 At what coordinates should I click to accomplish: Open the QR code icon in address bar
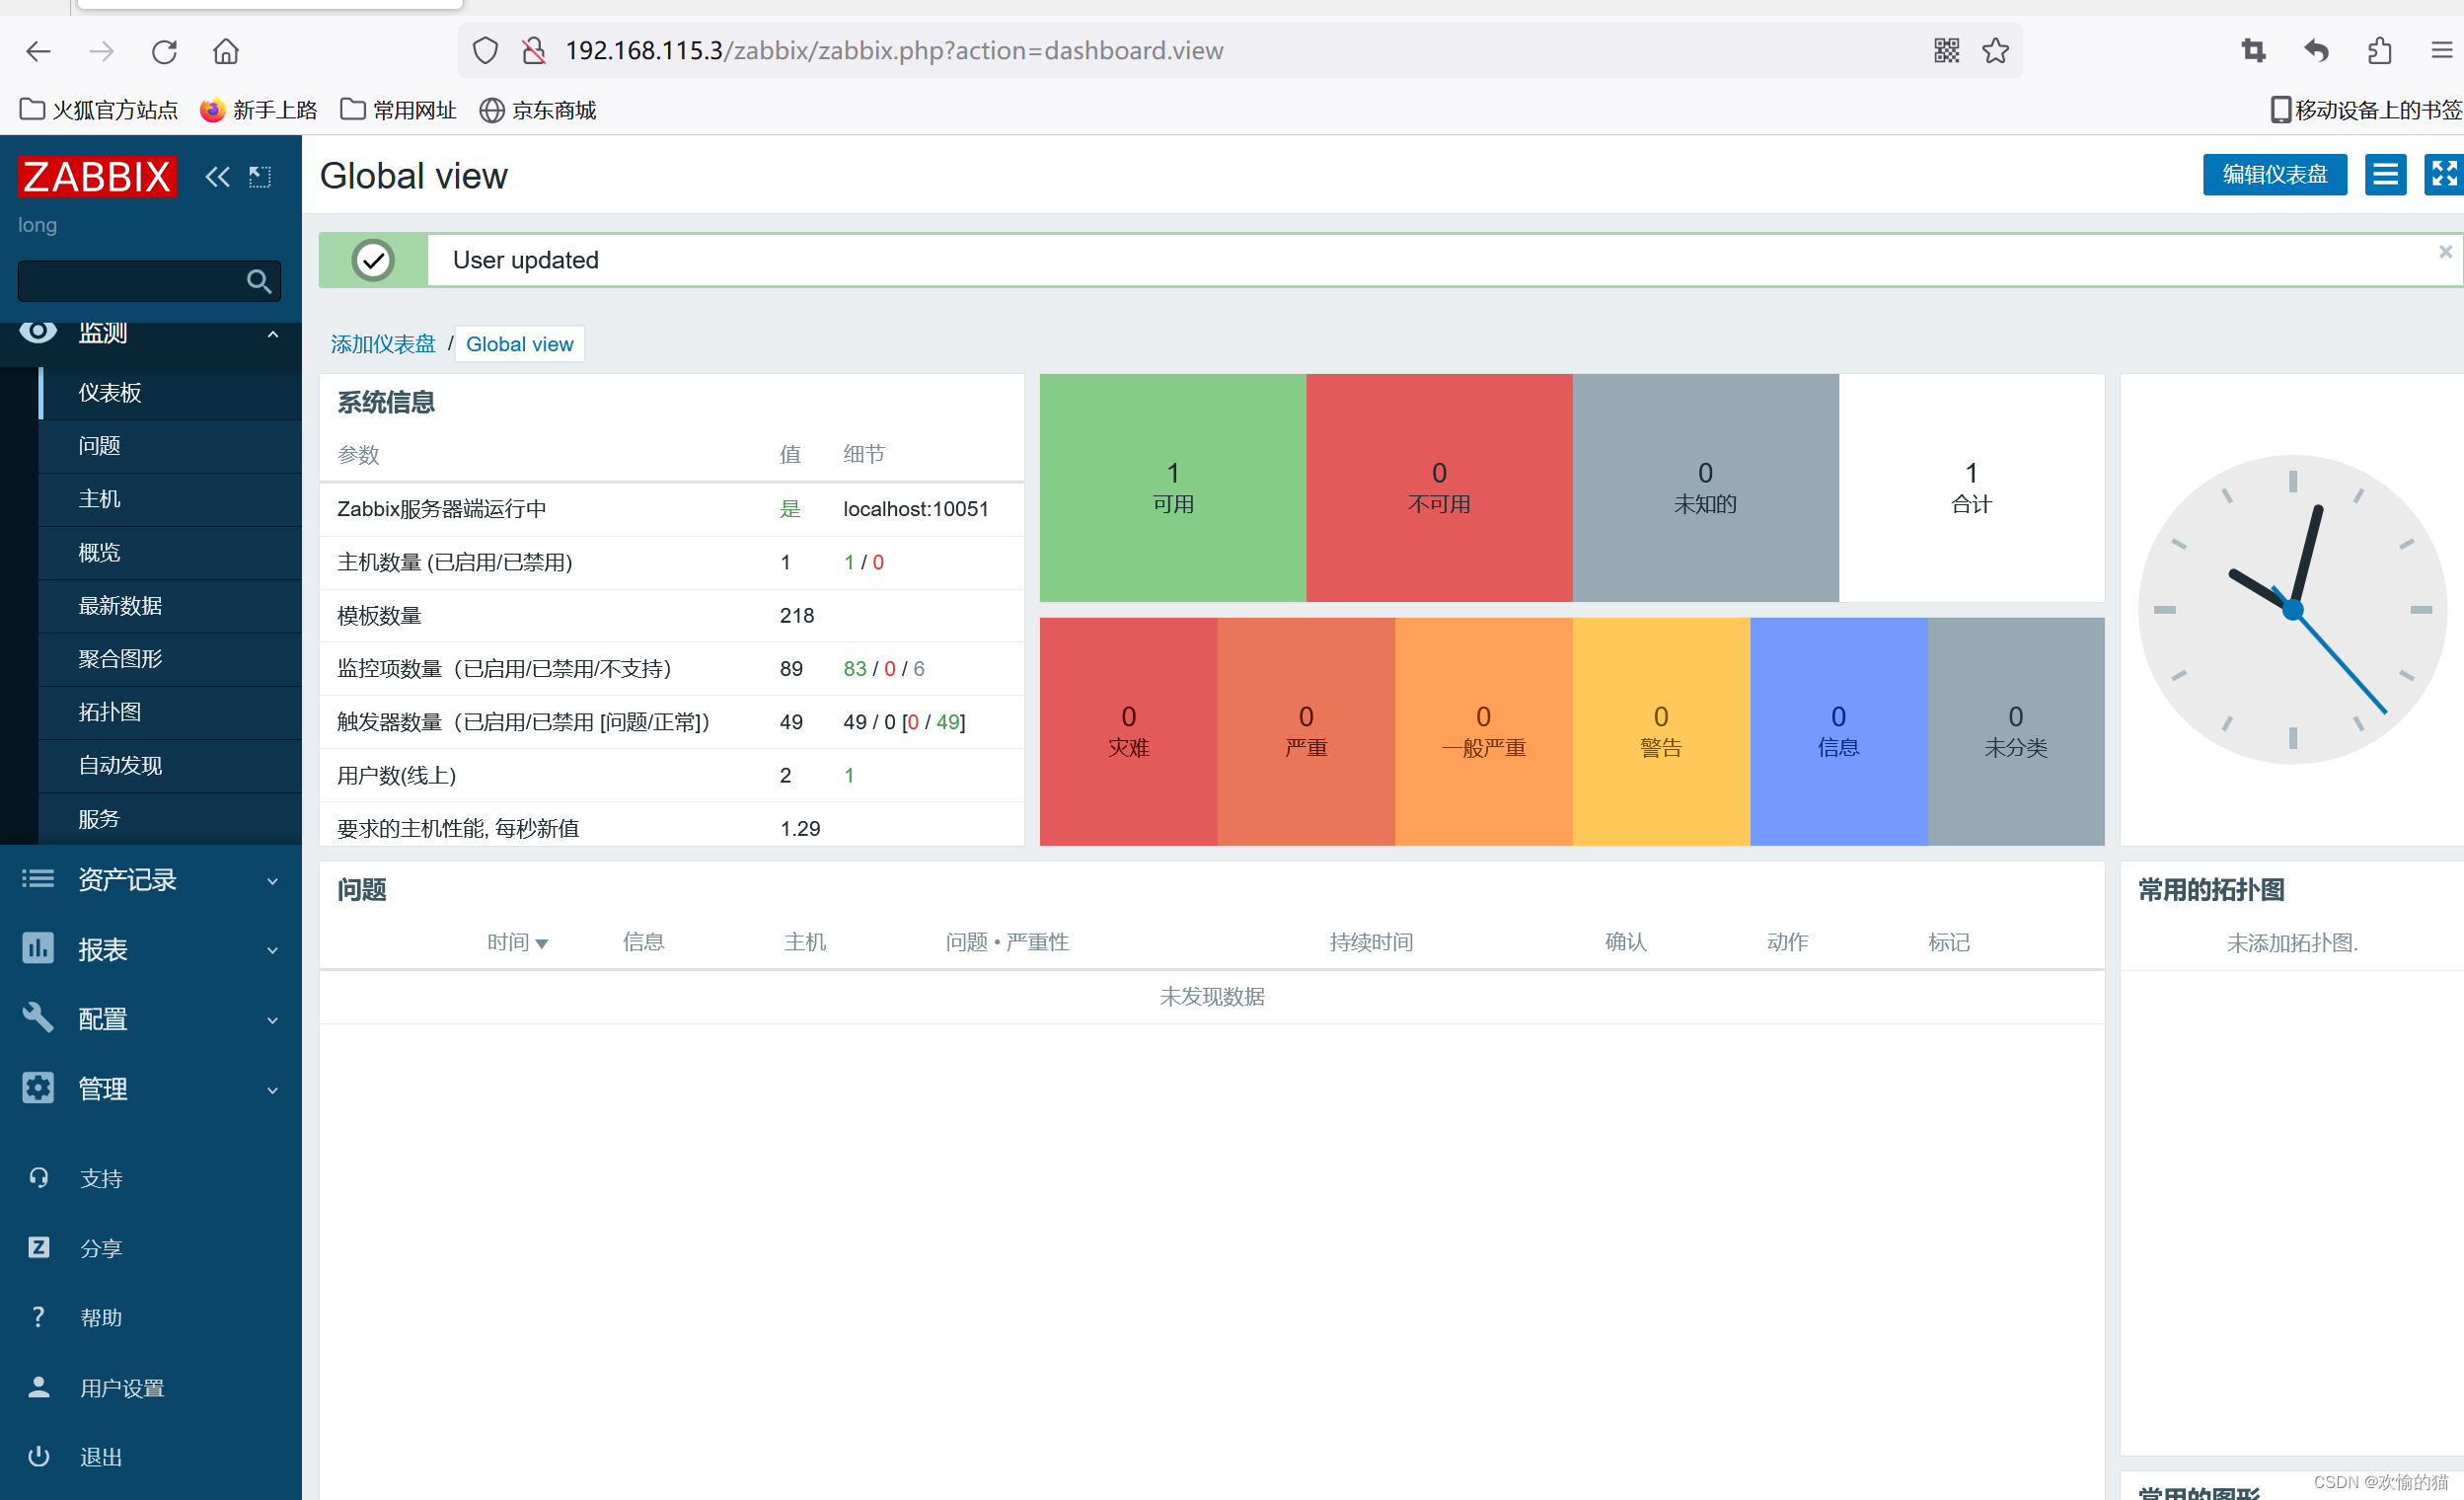click(x=1946, y=51)
